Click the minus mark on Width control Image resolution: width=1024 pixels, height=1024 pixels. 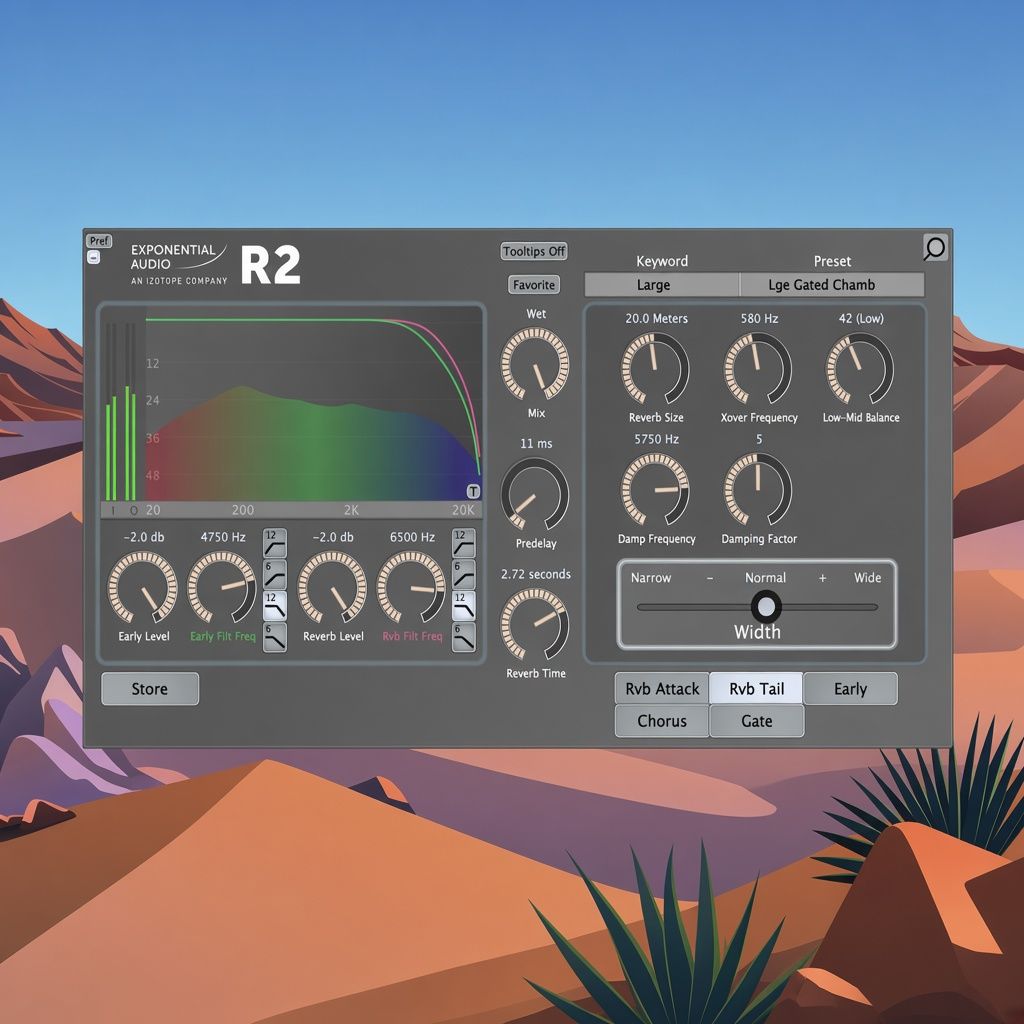[x=709, y=578]
